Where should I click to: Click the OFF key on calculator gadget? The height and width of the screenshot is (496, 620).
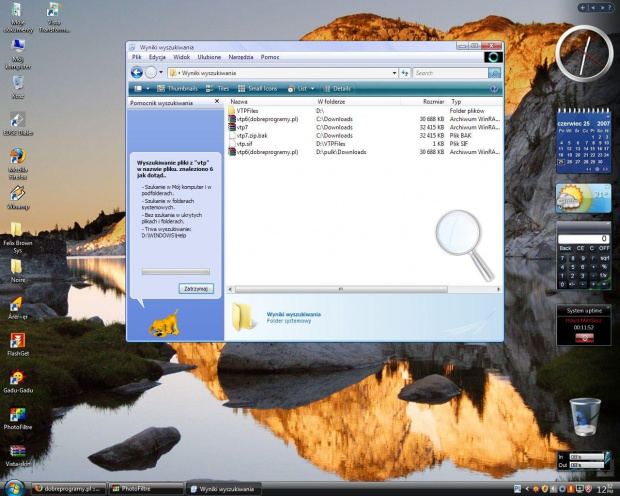(604, 248)
